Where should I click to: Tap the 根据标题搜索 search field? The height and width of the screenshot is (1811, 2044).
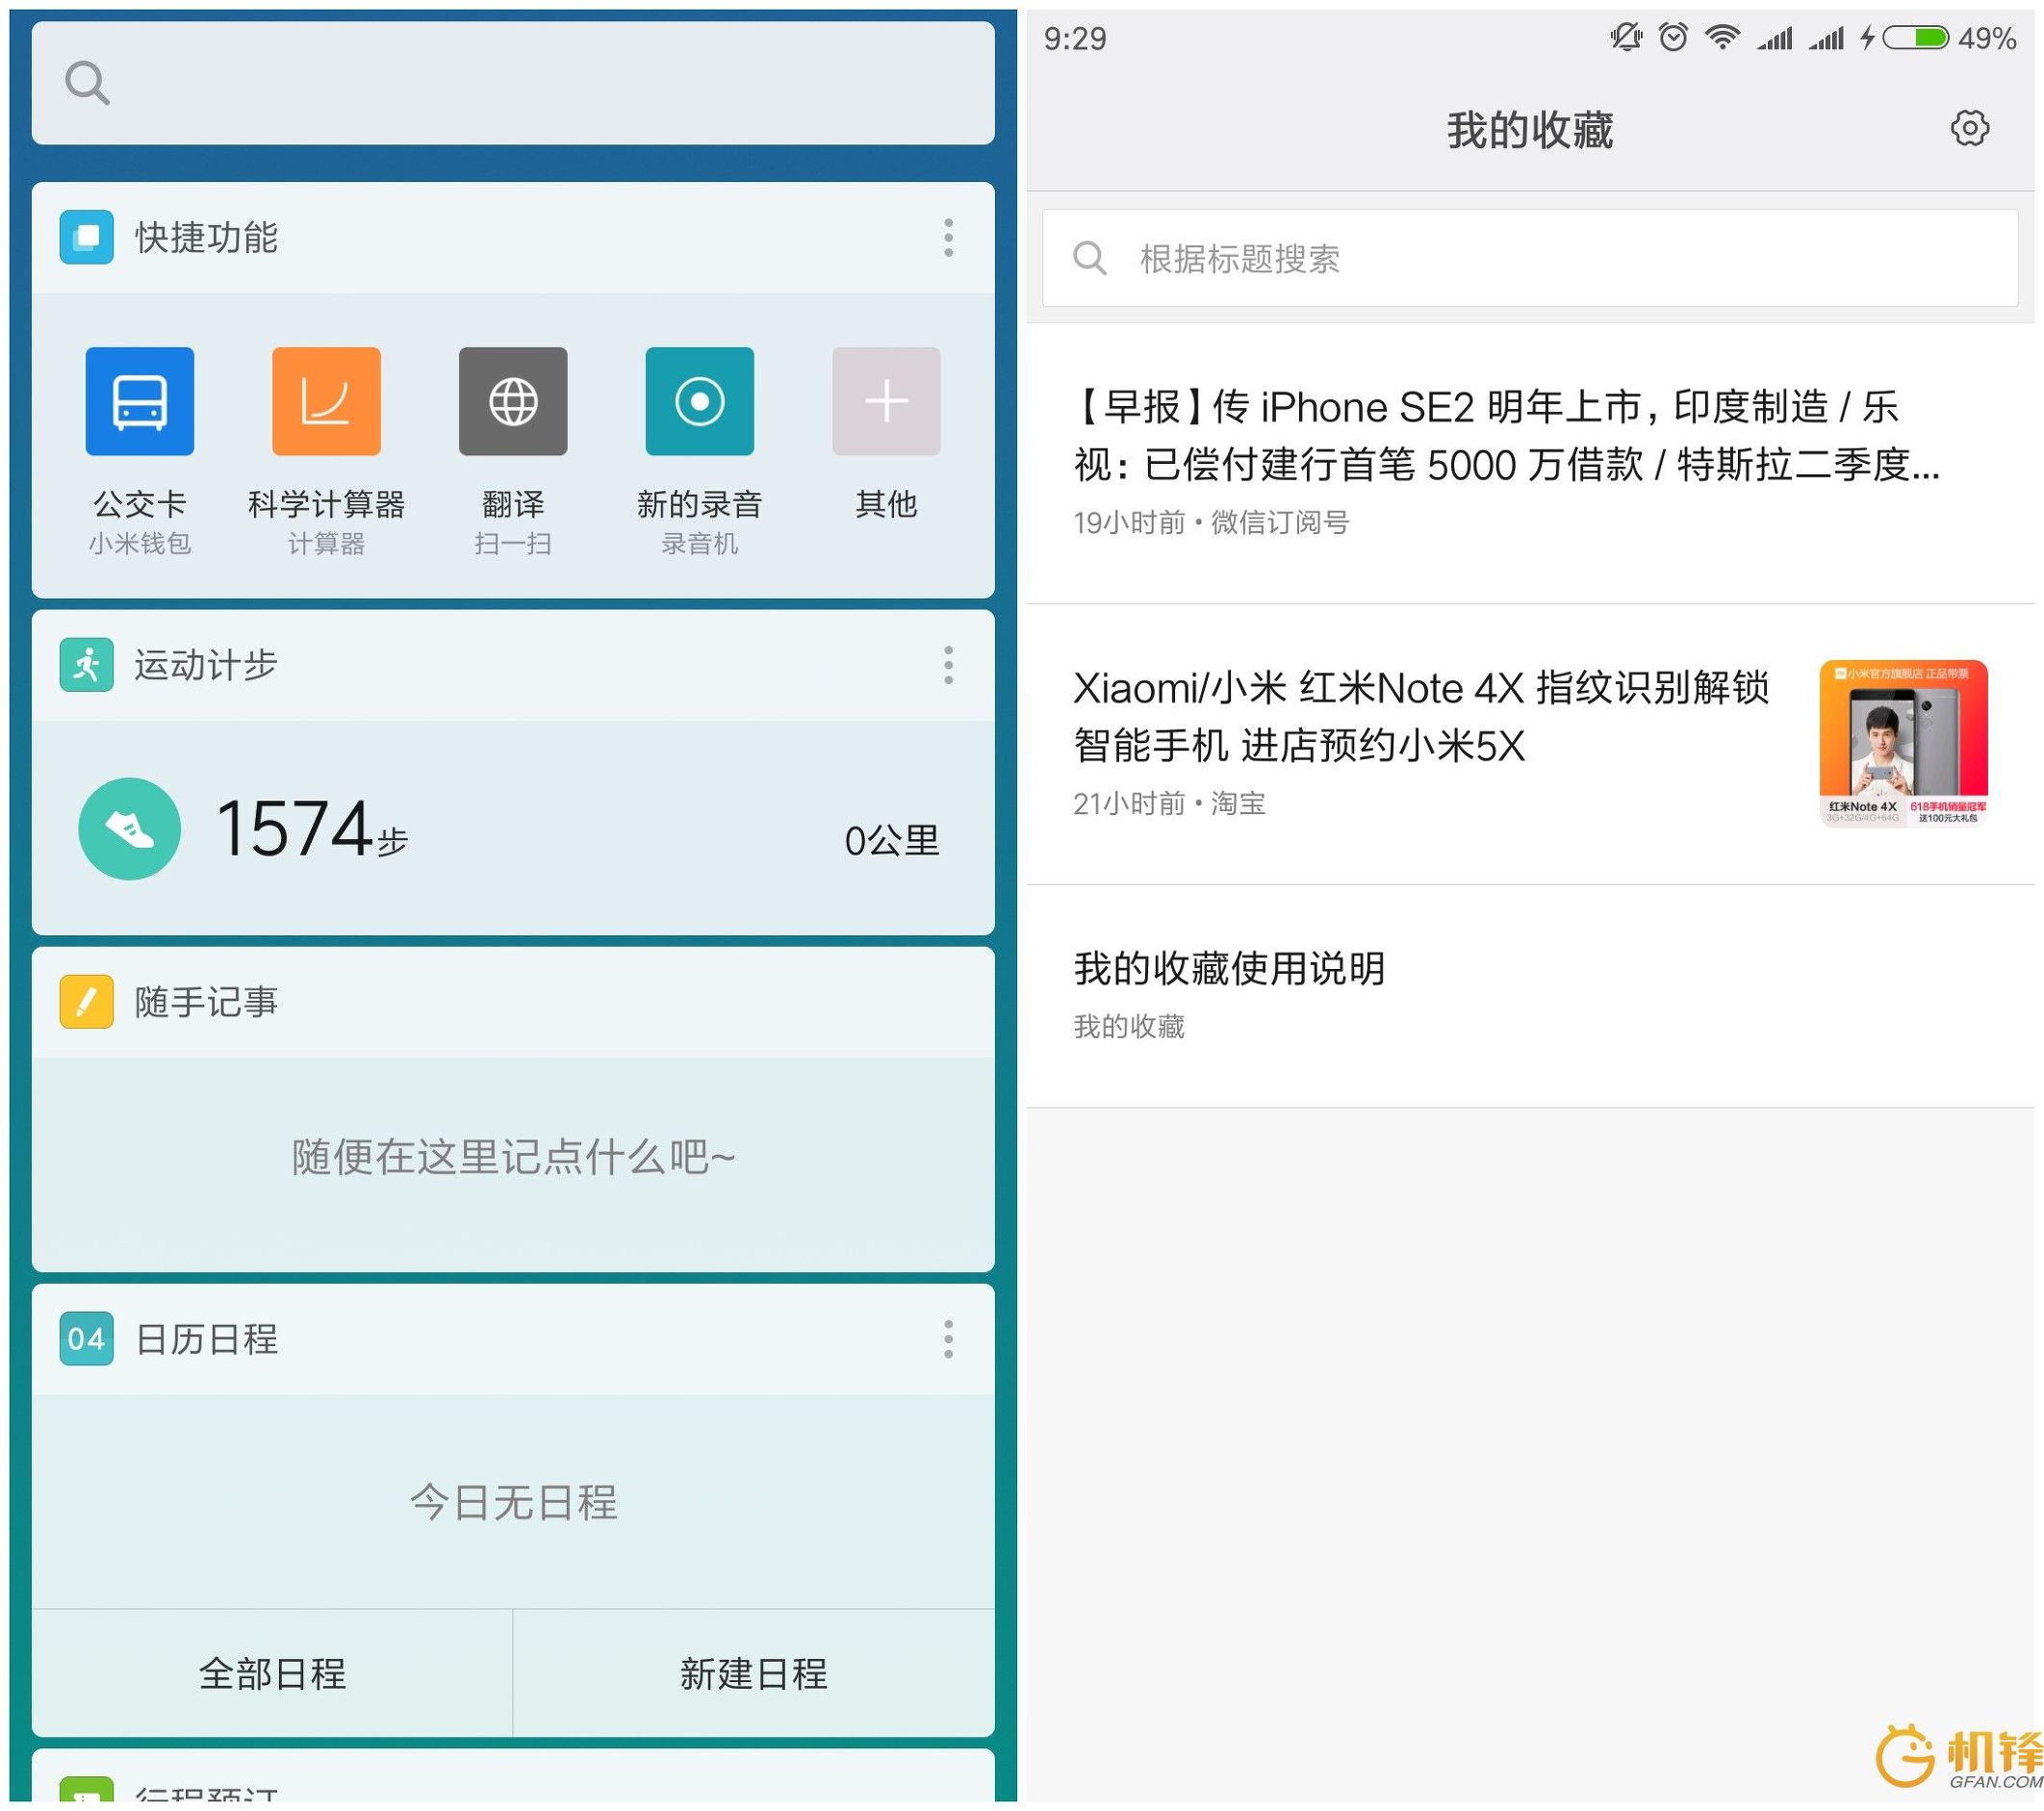coord(1530,258)
